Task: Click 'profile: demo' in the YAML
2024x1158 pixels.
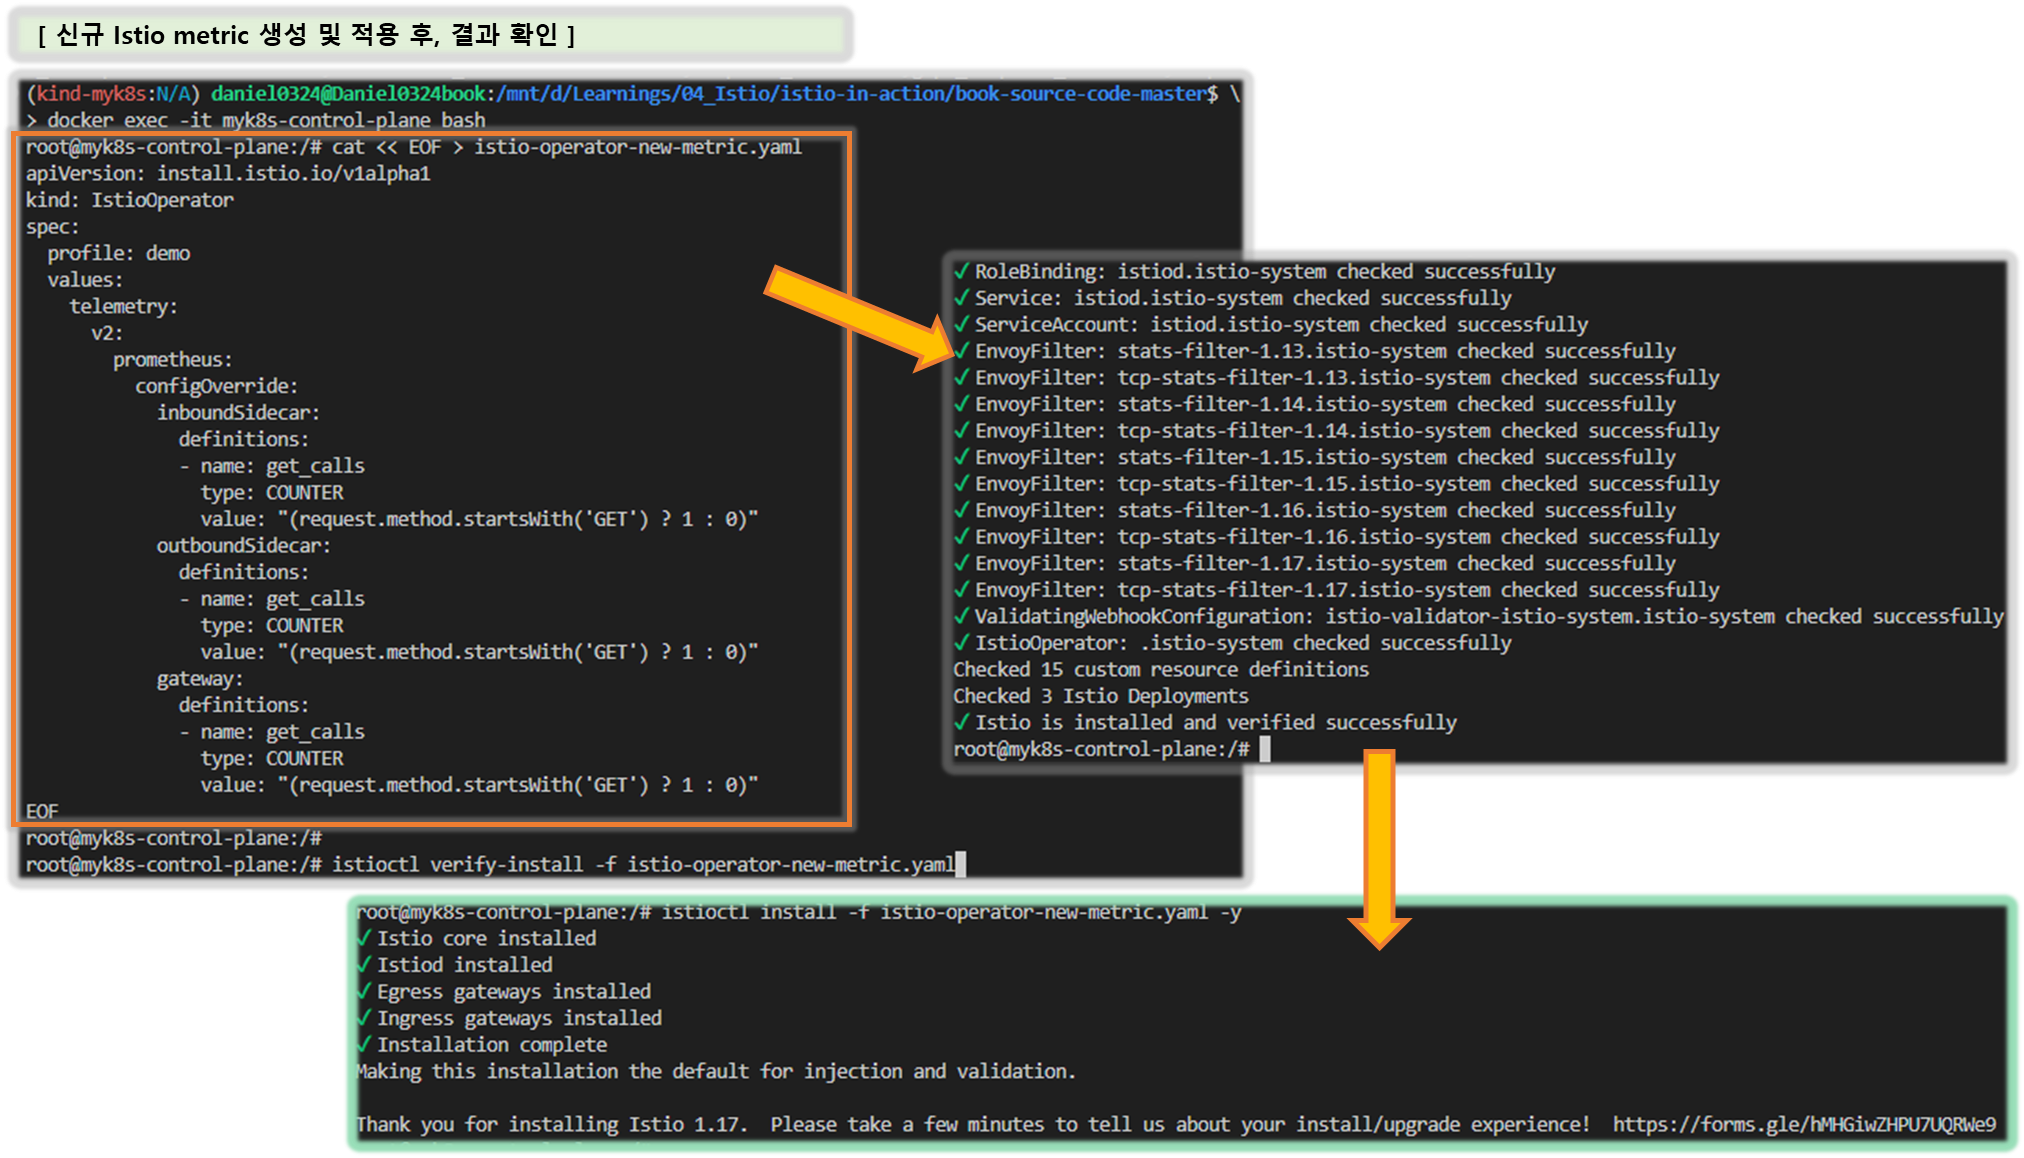Action: [118, 253]
